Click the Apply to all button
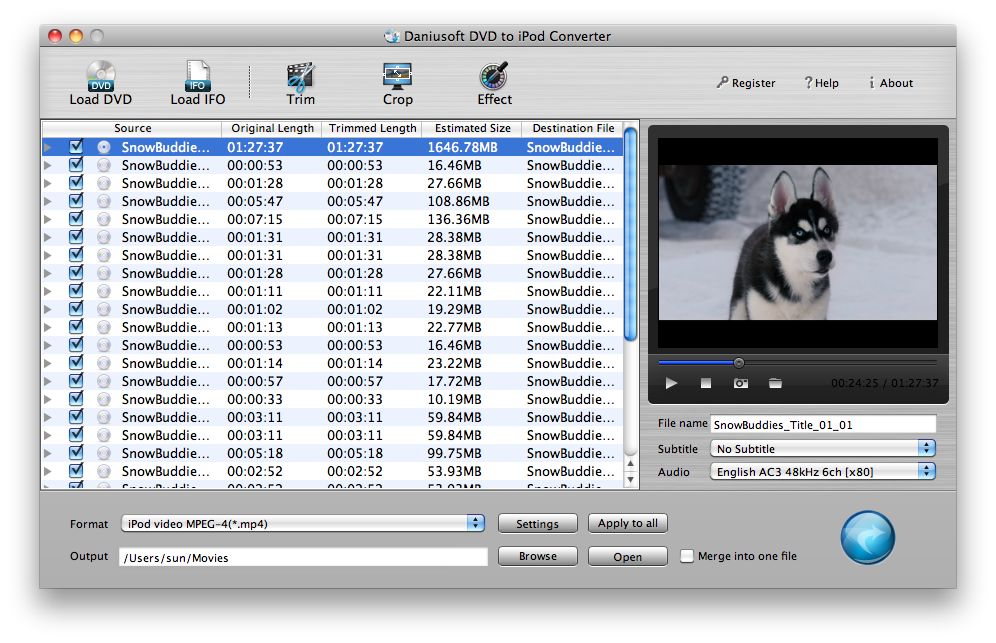Image resolution: width=996 pixels, height=643 pixels. pyautogui.click(x=628, y=523)
